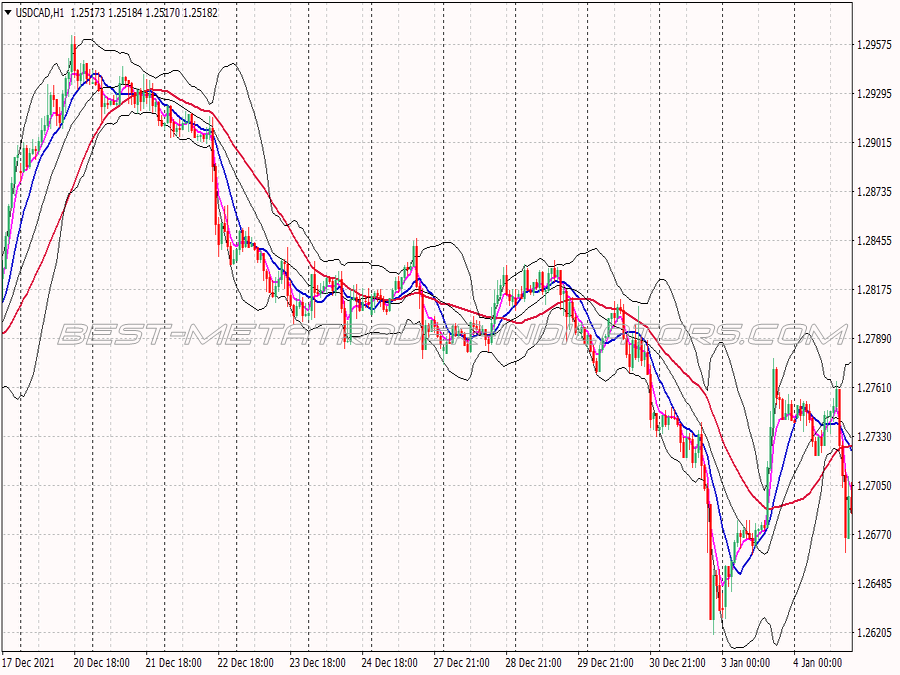Viewport: 900px width, 675px height.
Task: Click the 4 Jan 00:00 time label
Action: click(818, 663)
